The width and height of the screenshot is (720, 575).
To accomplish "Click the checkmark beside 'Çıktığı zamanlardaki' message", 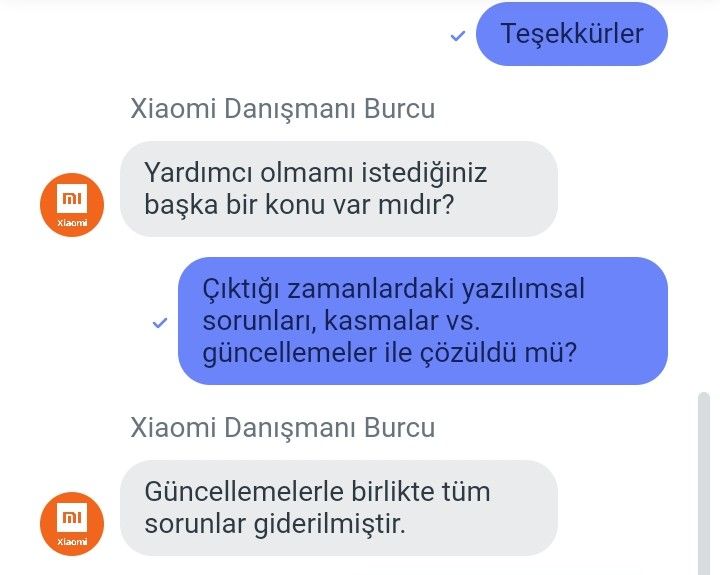I will 160,323.
